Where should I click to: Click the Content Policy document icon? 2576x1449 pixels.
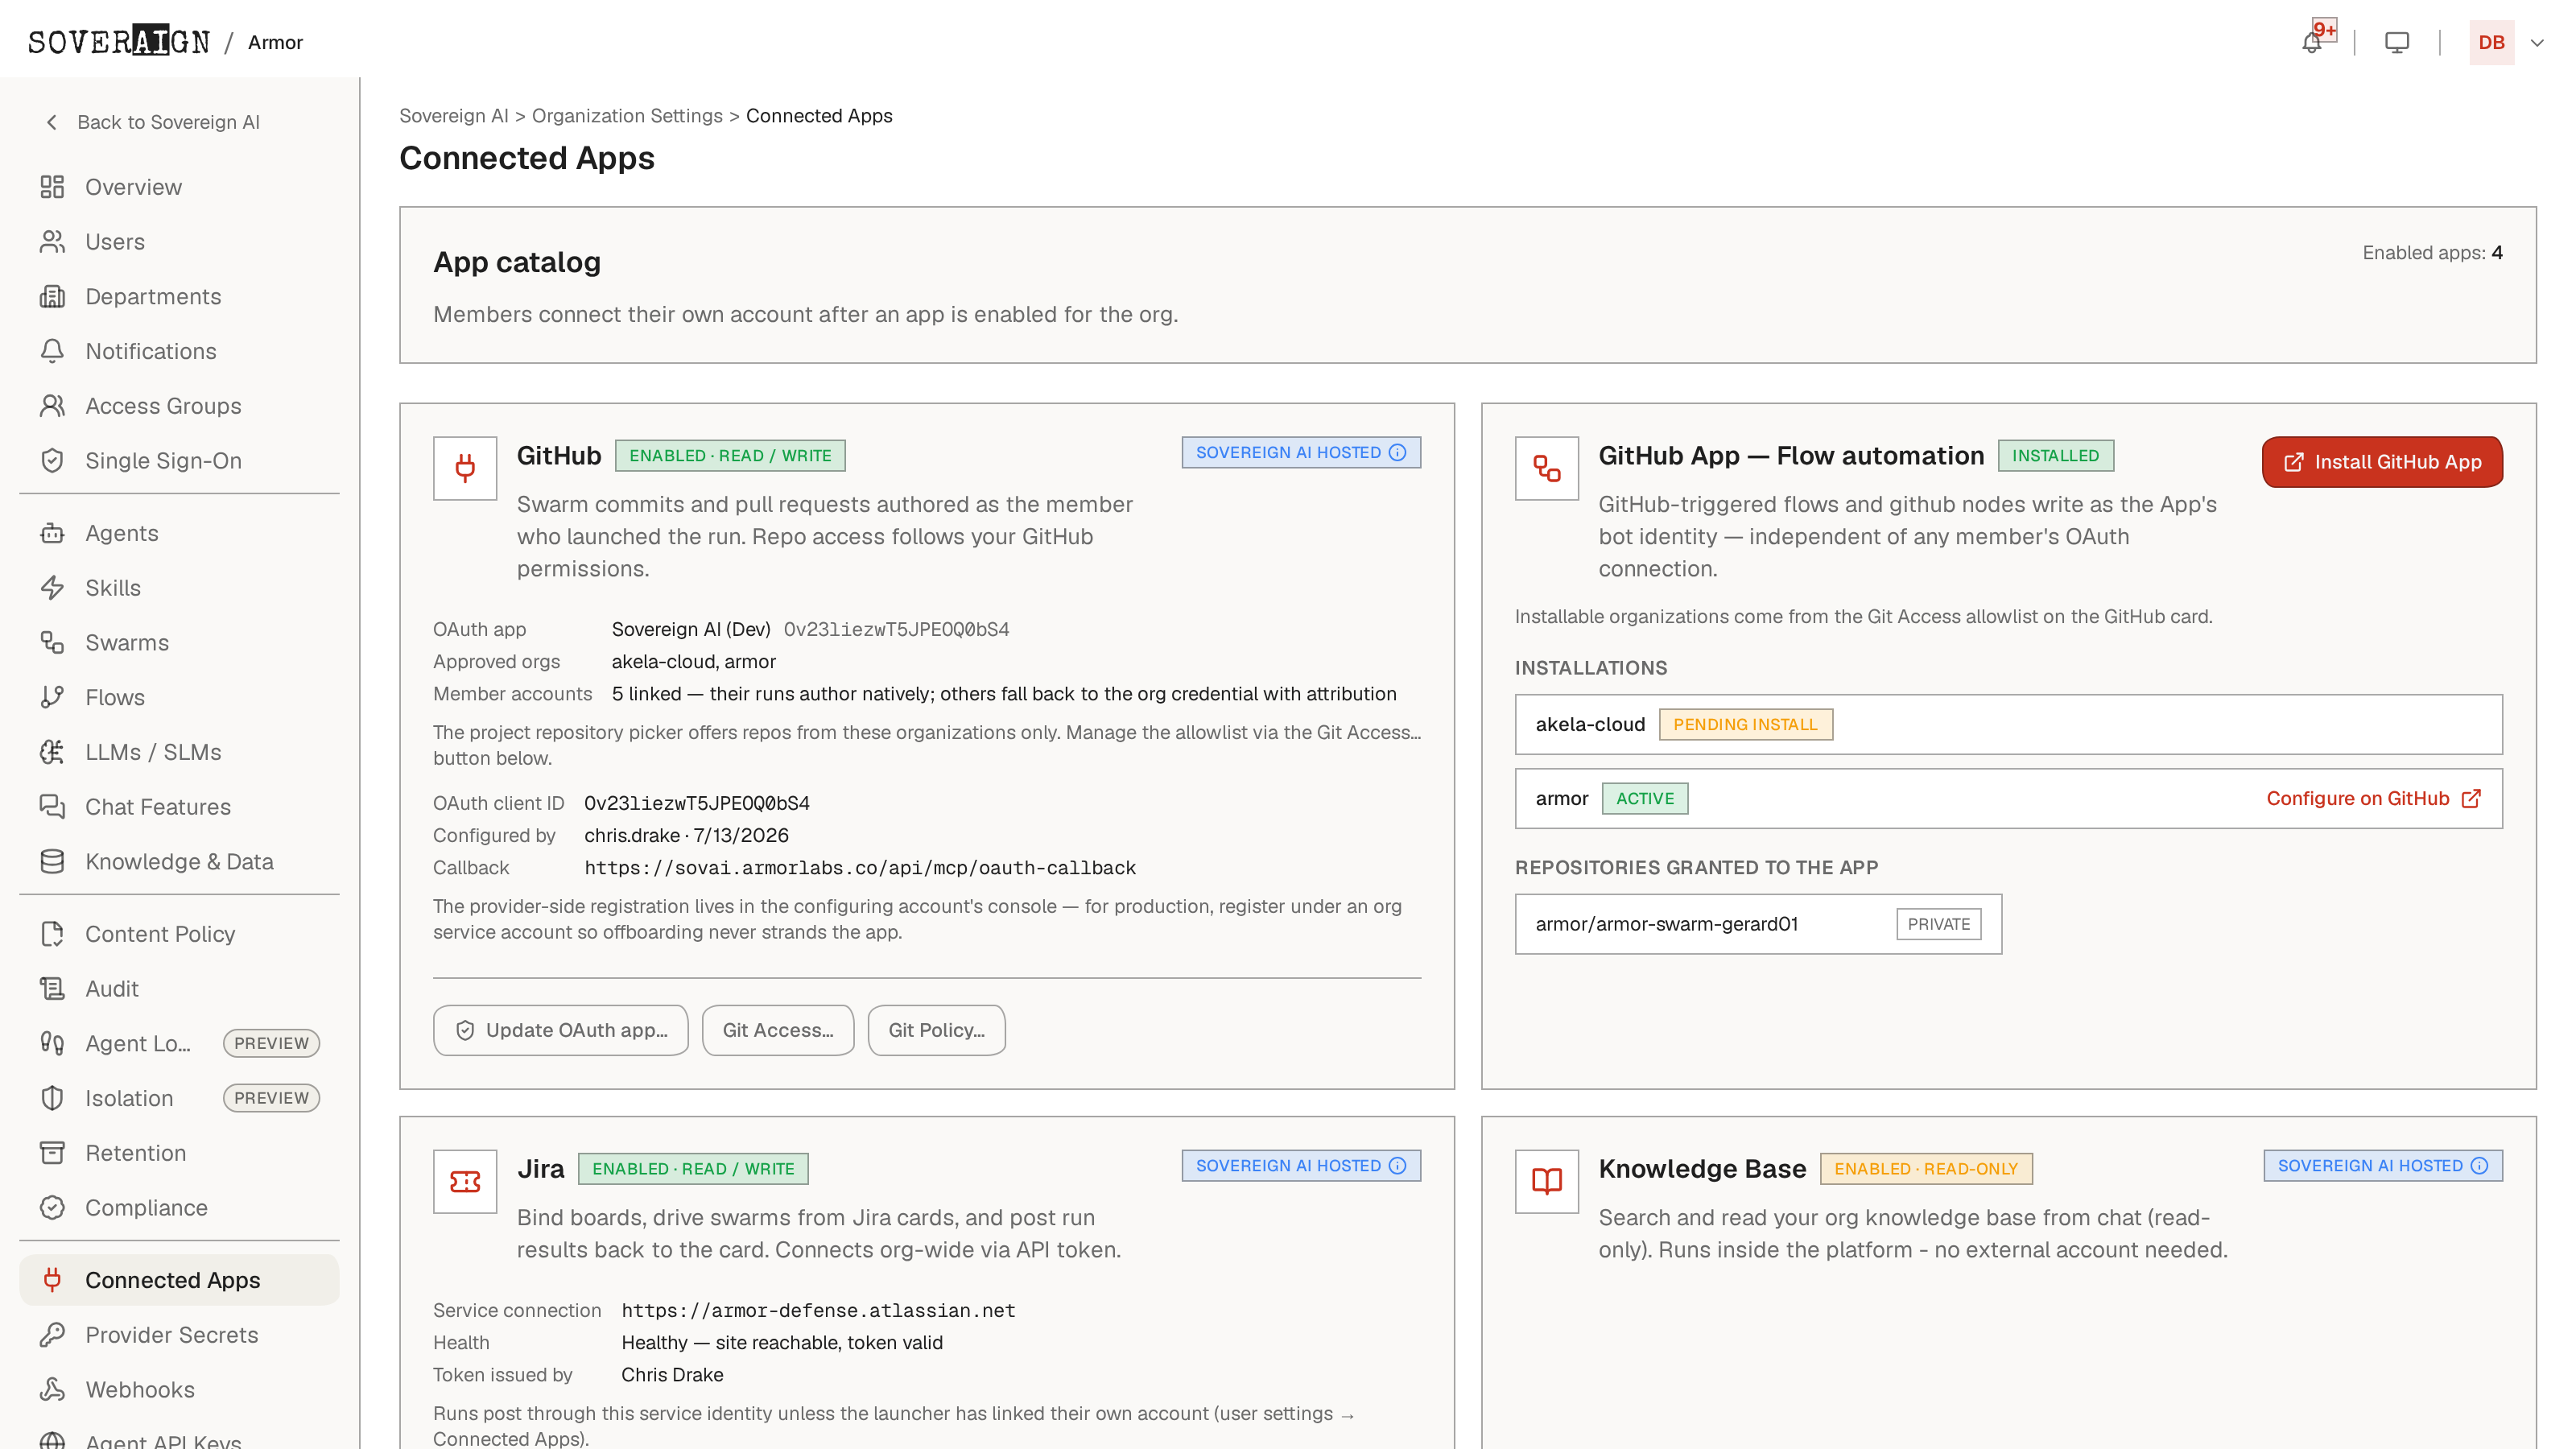pos(52,934)
